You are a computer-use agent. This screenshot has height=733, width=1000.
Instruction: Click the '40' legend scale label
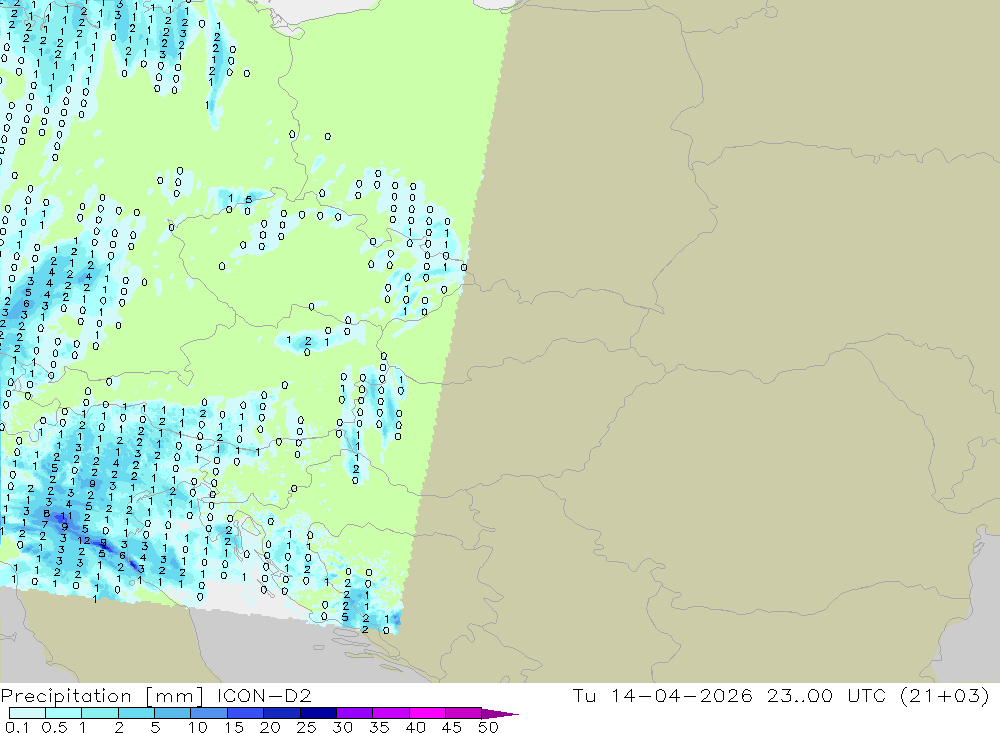point(415,727)
